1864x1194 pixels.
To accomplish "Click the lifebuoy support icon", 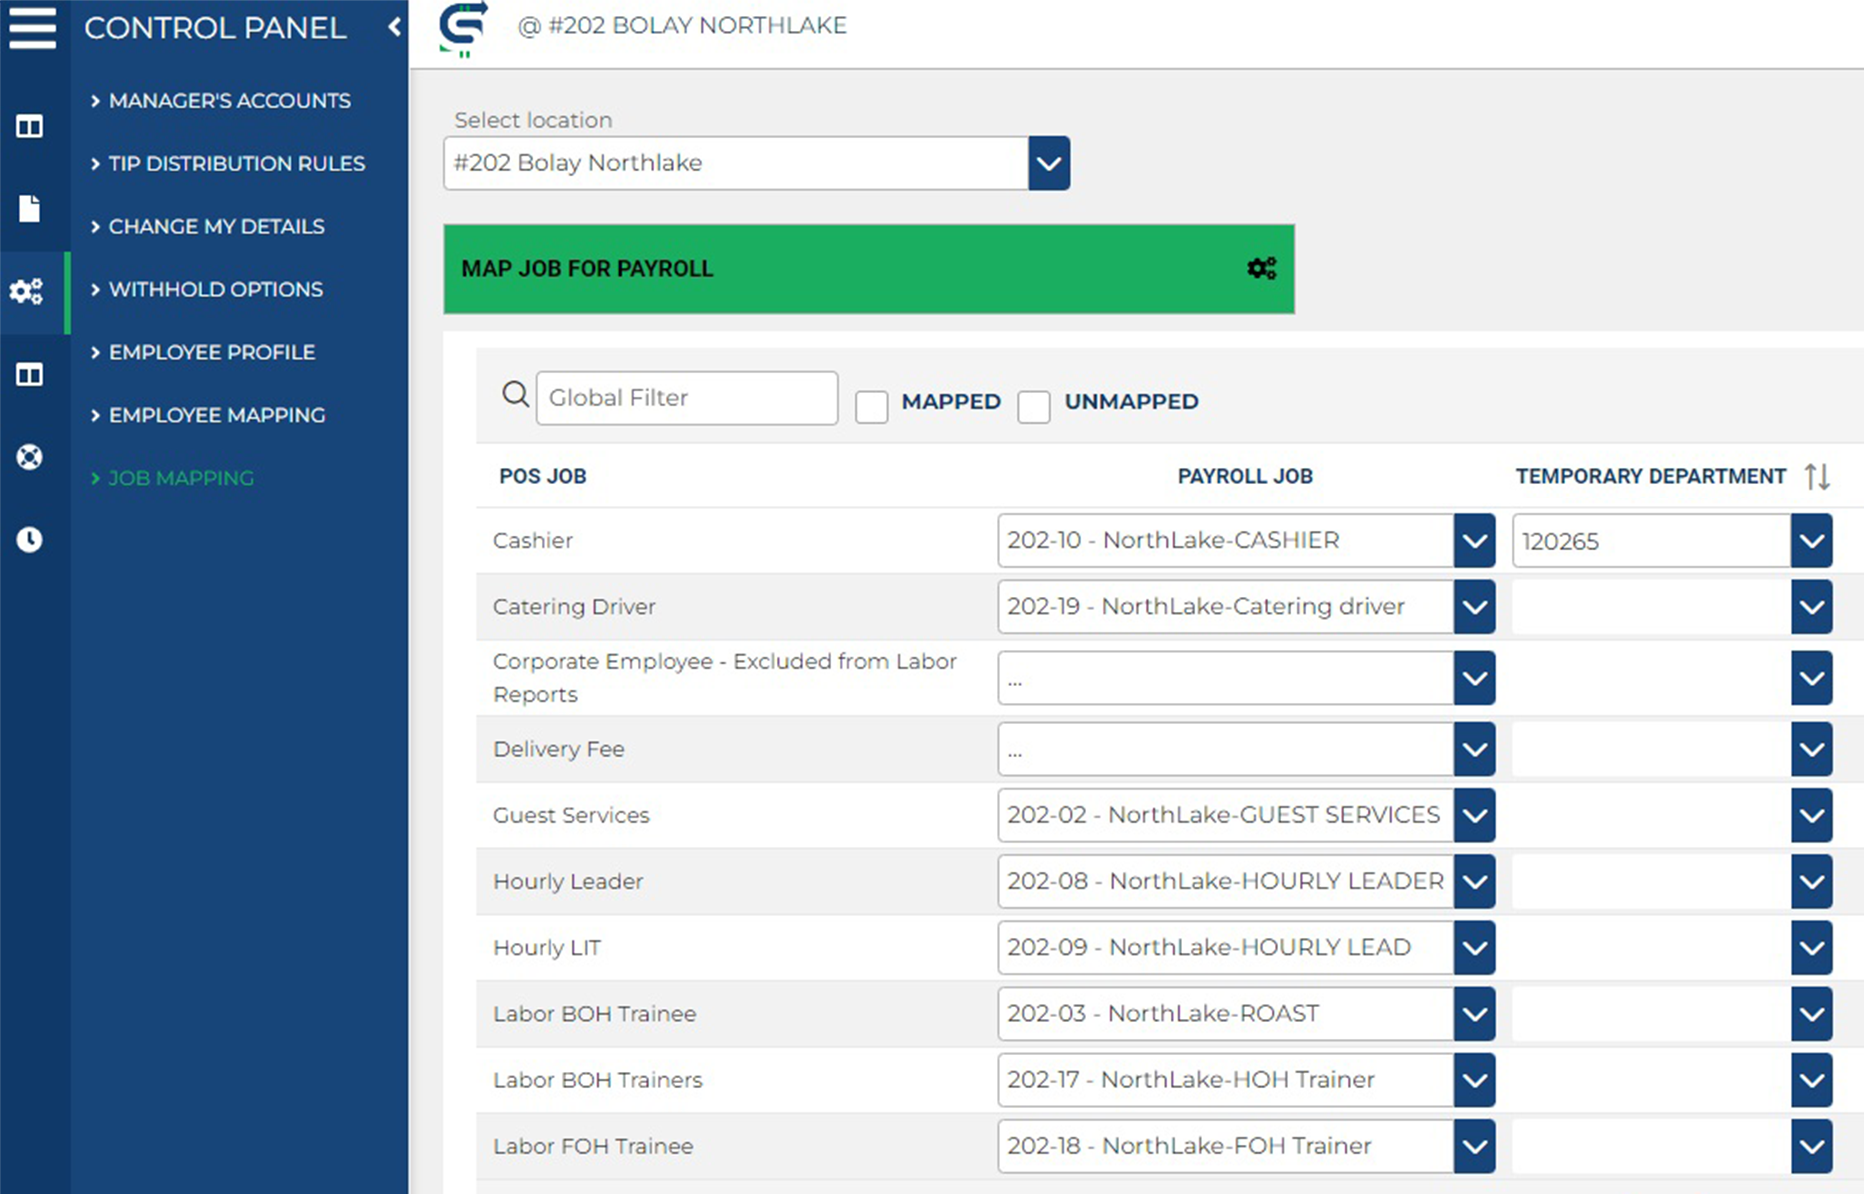I will point(30,457).
